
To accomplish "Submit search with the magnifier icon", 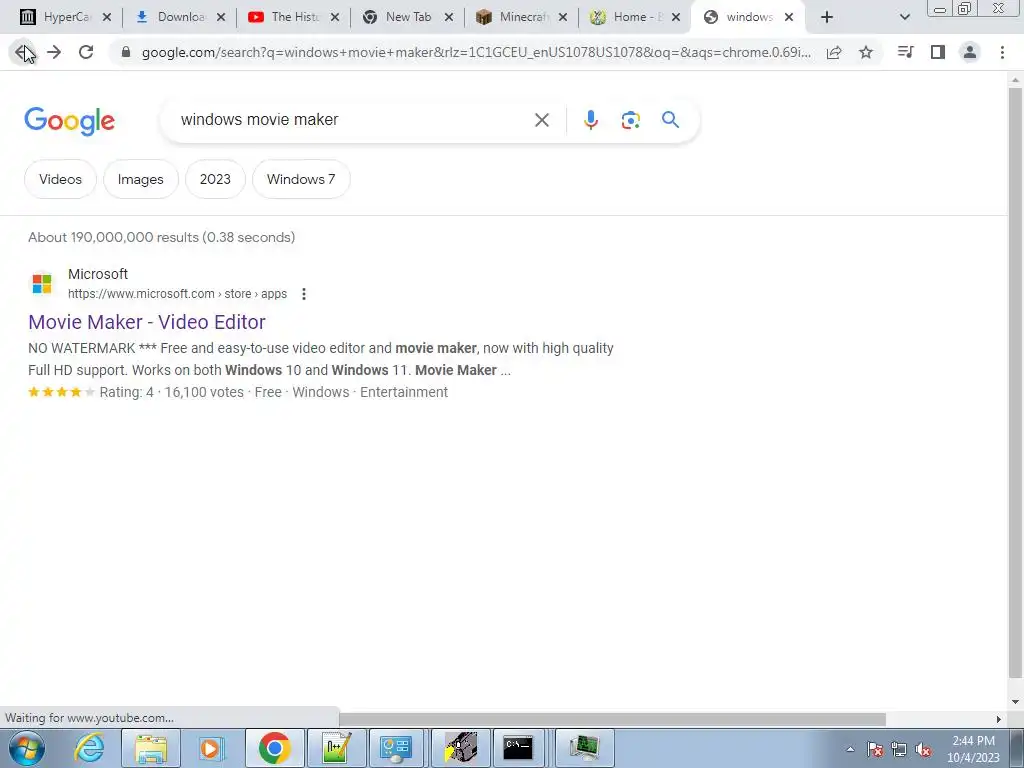I will coord(670,120).
